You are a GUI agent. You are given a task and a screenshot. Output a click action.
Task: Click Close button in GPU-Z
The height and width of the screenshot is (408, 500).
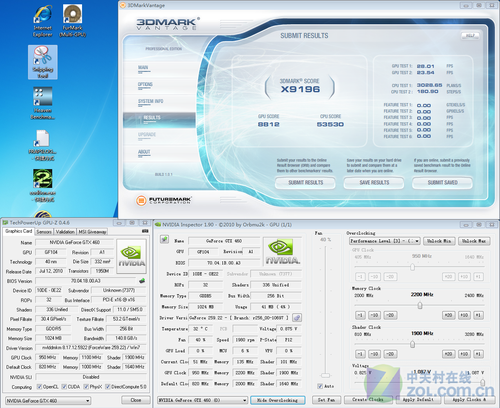tap(136, 400)
